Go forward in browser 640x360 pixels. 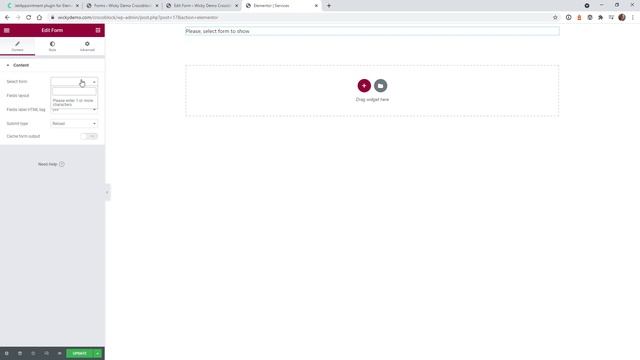point(18,18)
